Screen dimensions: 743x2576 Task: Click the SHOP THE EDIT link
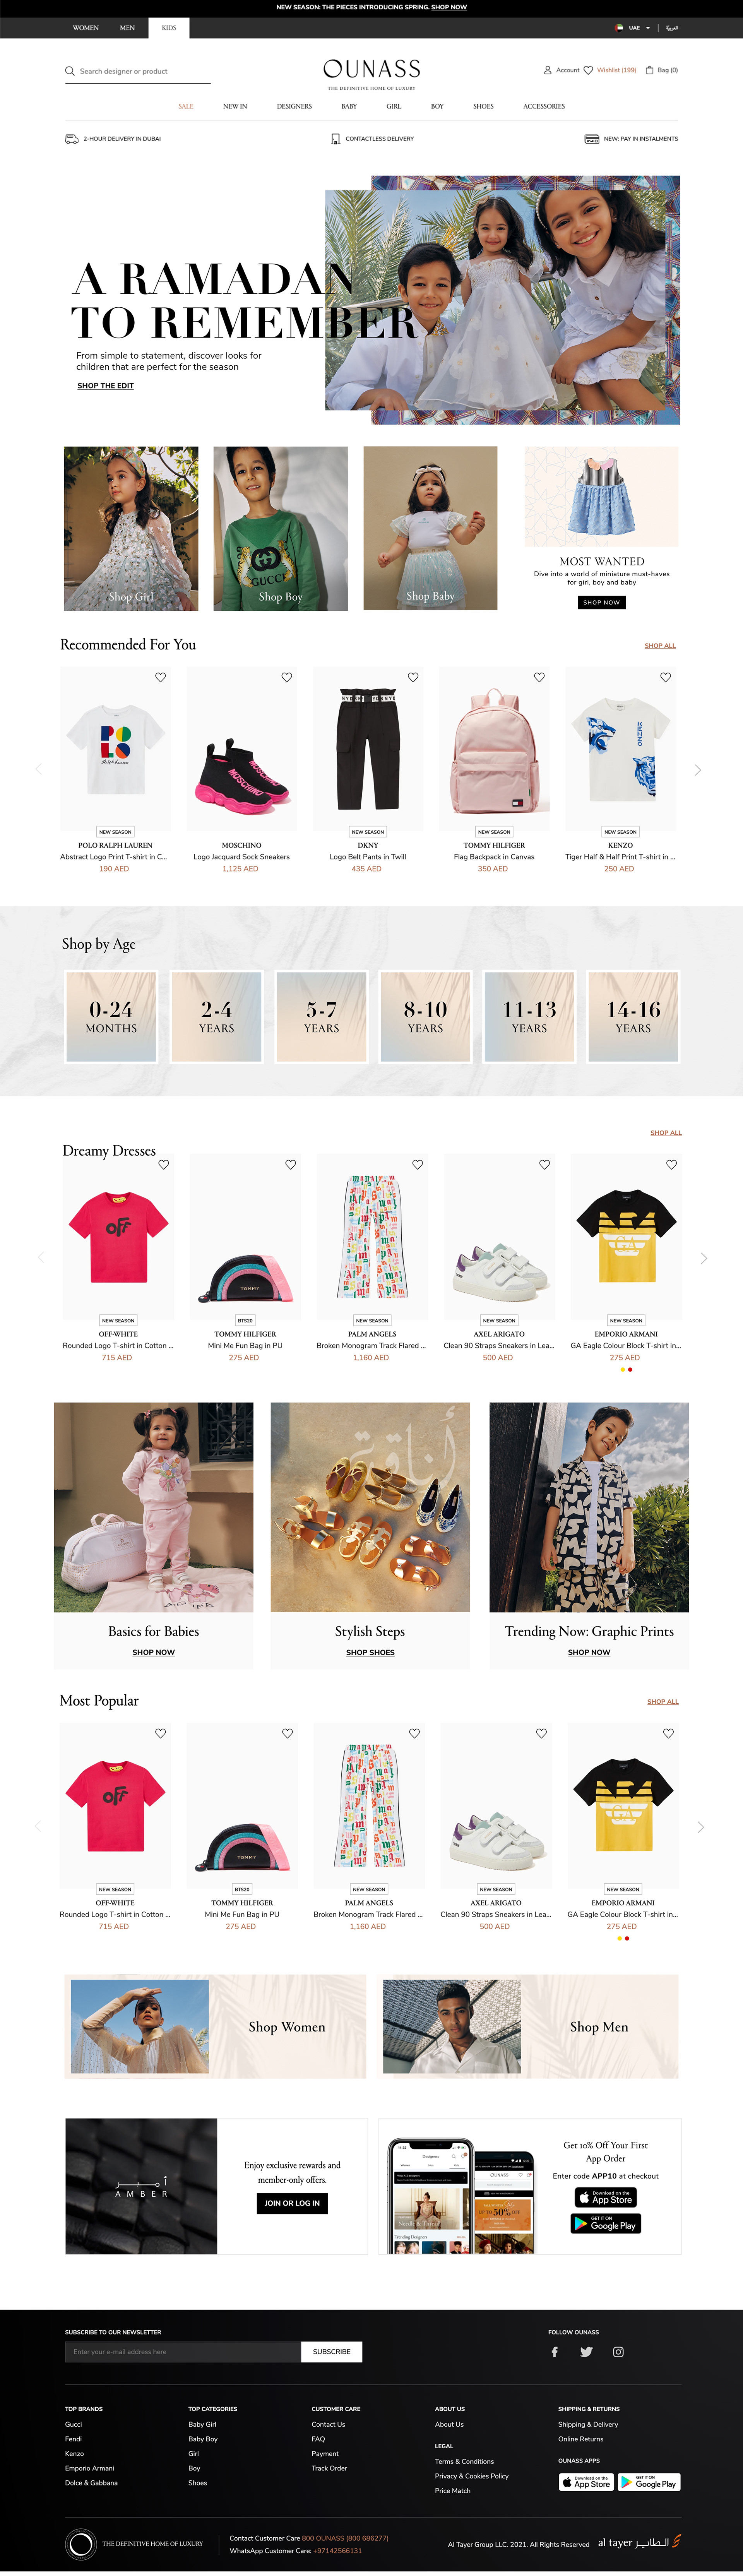105,385
